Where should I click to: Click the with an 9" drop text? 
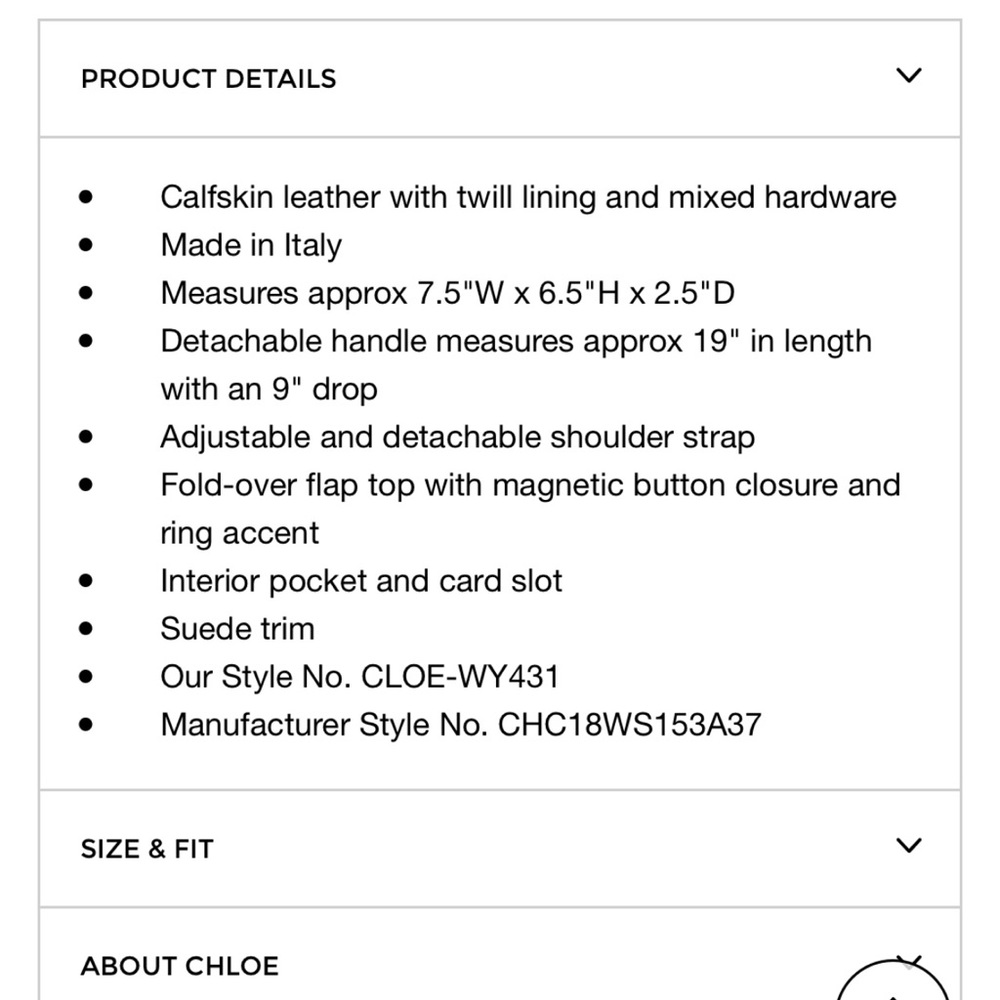point(268,390)
